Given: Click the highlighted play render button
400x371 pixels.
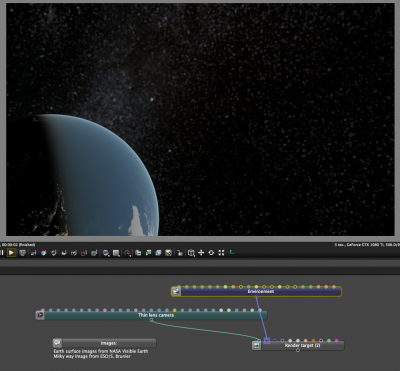Looking at the screenshot, I should (11, 253).
